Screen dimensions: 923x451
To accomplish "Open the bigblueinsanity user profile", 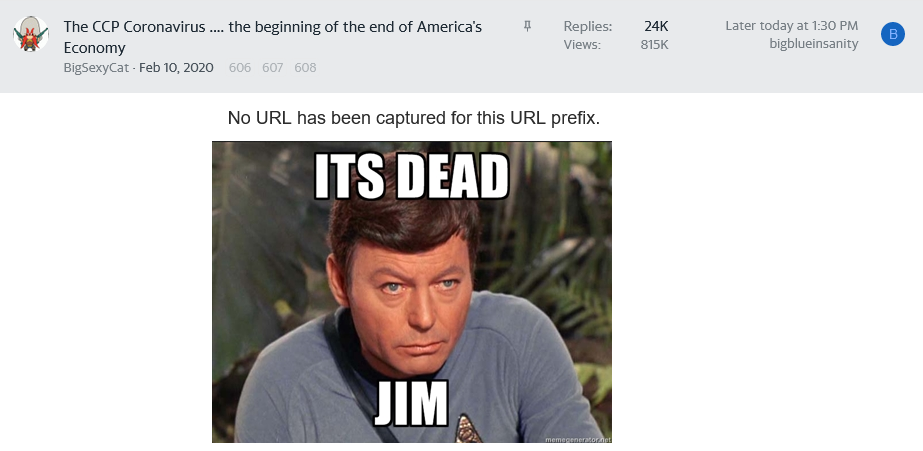I will (814, 44).
